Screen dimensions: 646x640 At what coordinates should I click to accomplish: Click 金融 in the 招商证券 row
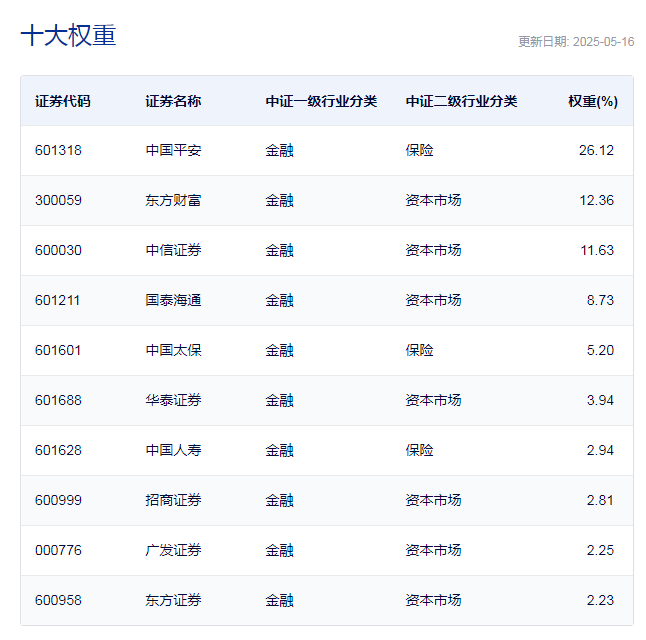pyautogui.click(x=279, y=500)
